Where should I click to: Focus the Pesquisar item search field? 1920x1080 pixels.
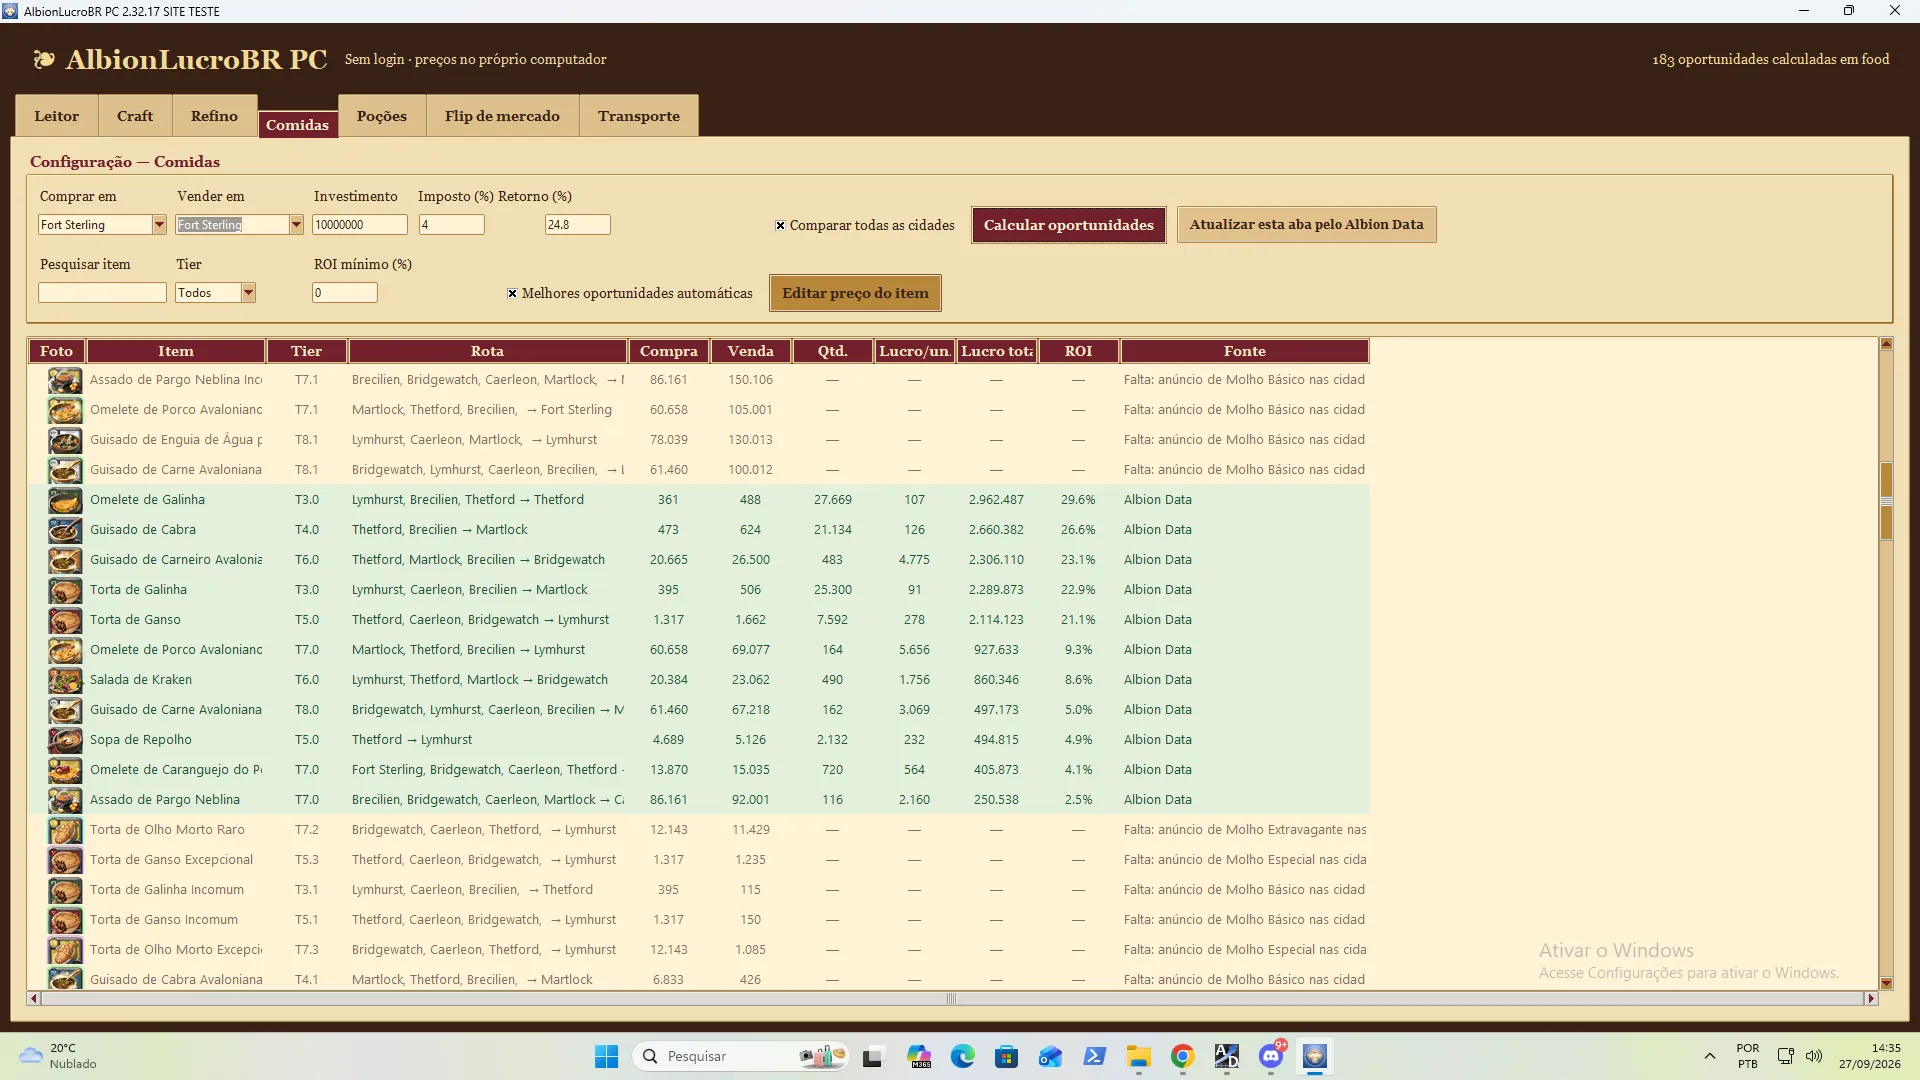coord(102,293)
